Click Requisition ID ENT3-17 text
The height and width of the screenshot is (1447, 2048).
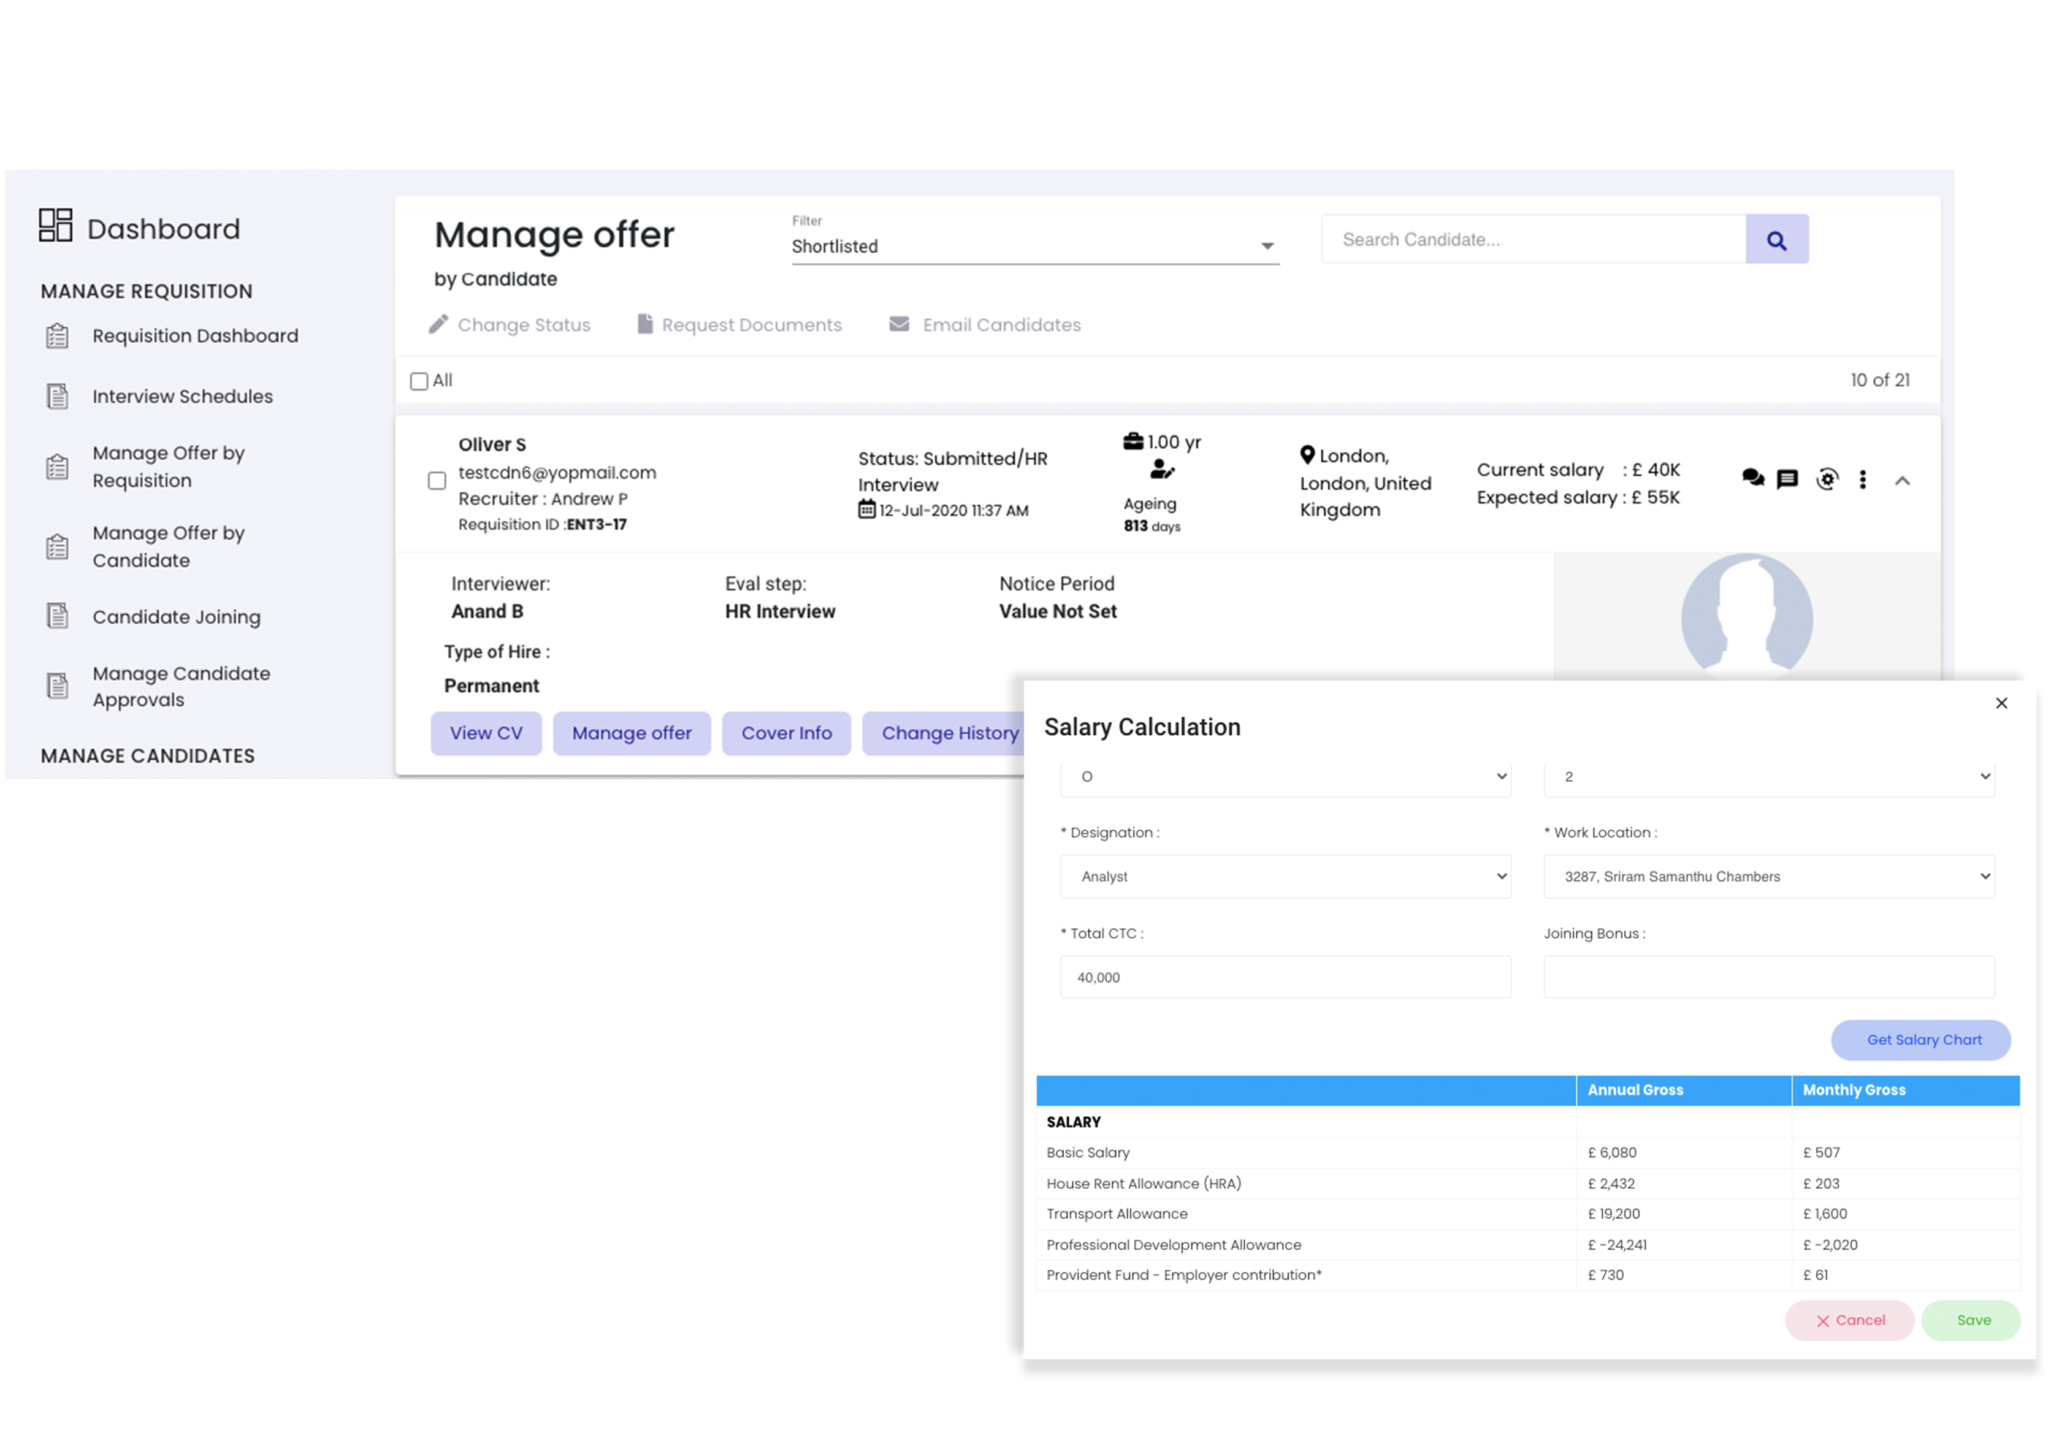(x=542, y=524)
